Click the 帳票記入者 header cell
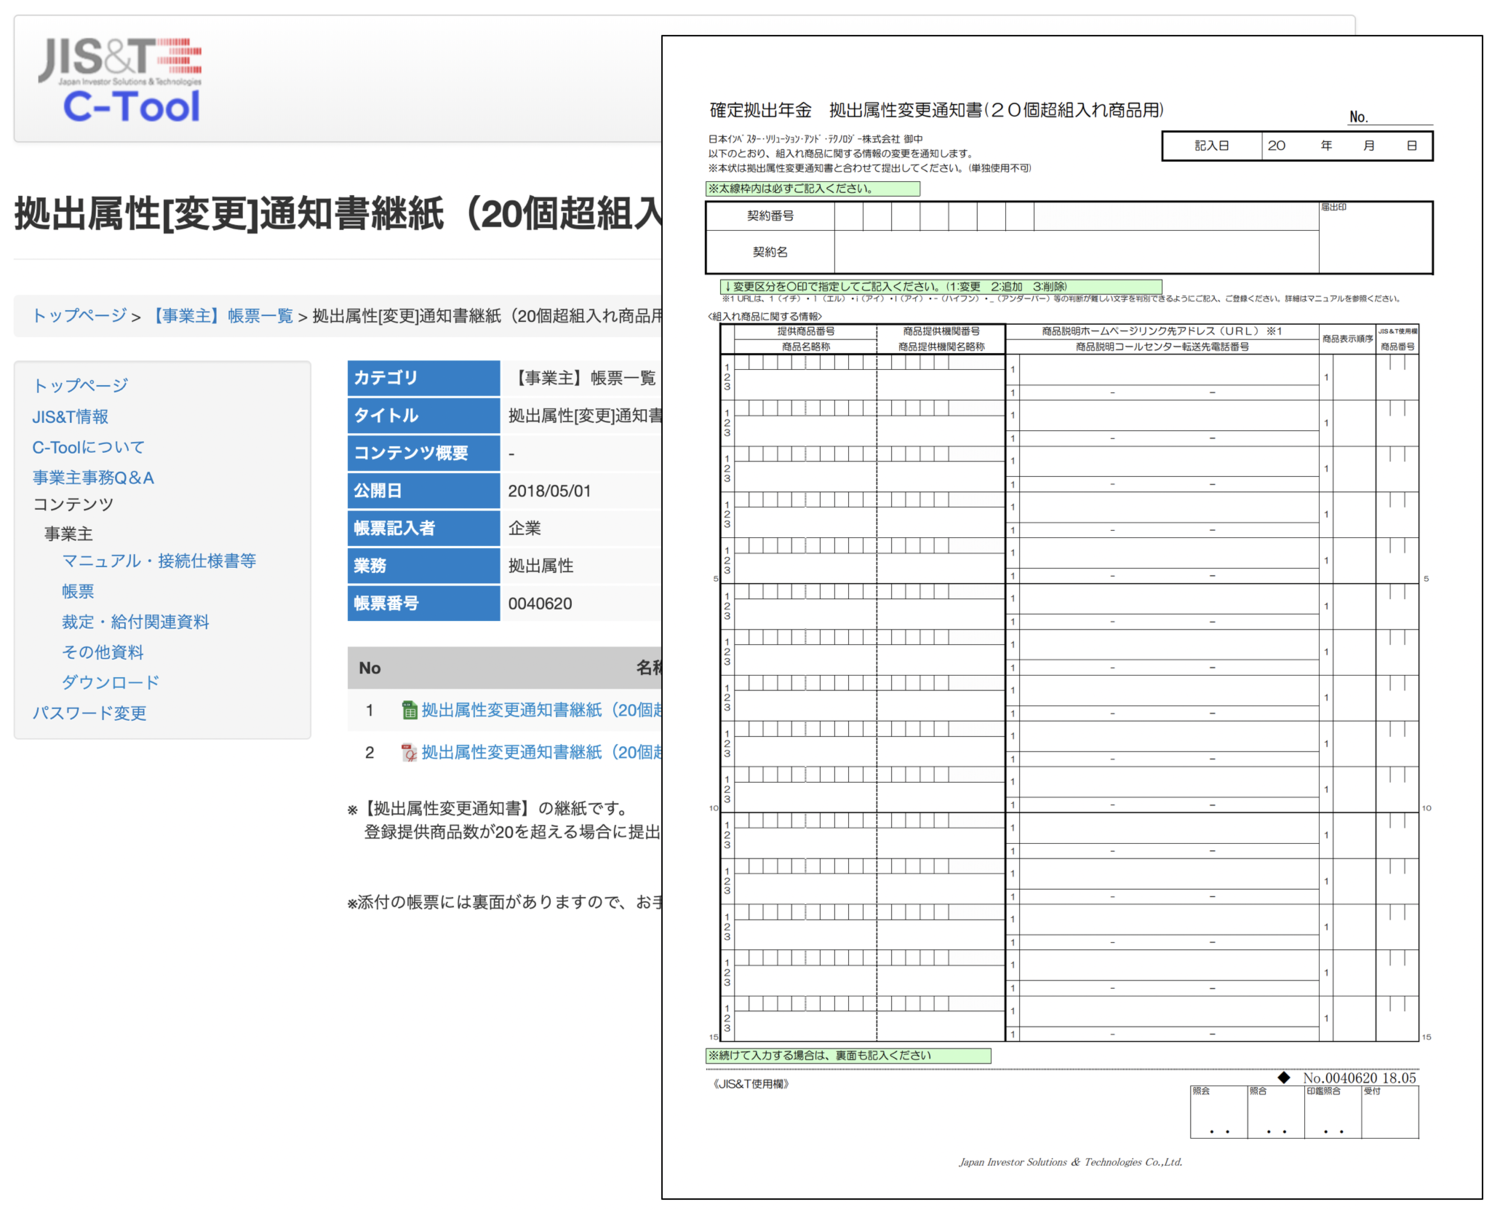 (424, 528)
